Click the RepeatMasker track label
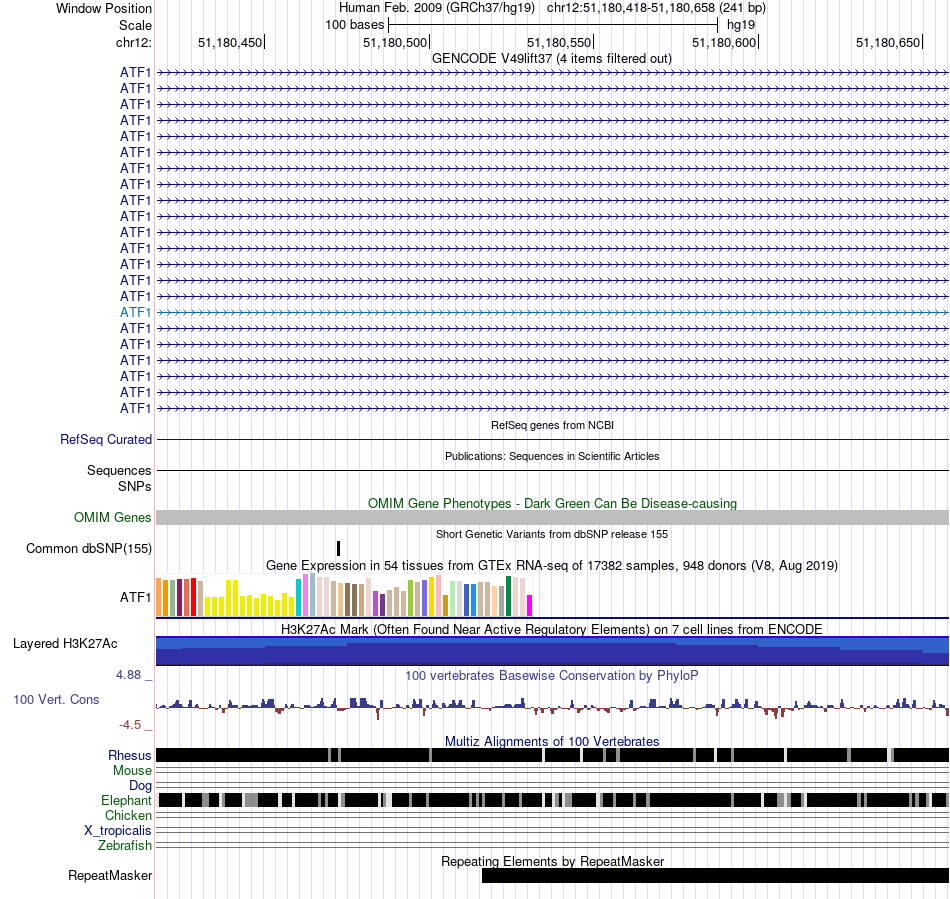 click(110, 875)
